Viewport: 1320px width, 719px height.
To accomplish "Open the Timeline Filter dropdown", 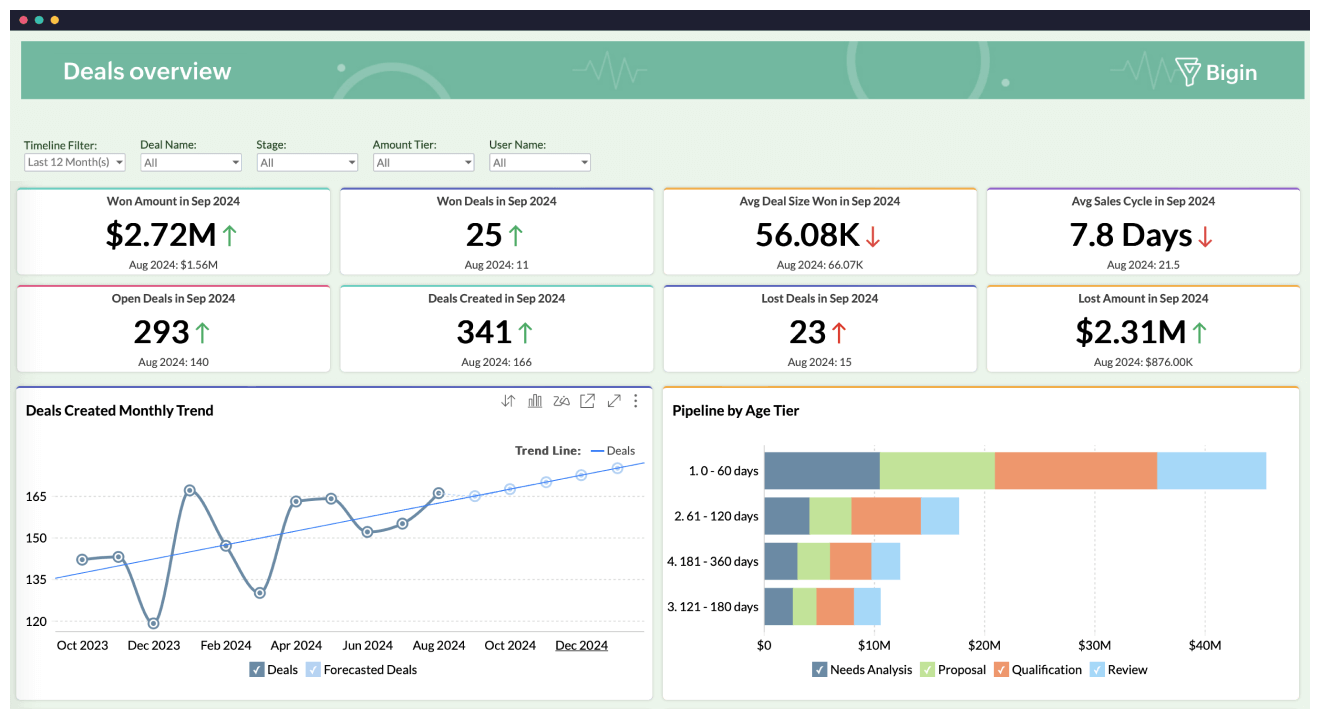I will (x=75, y=162).
